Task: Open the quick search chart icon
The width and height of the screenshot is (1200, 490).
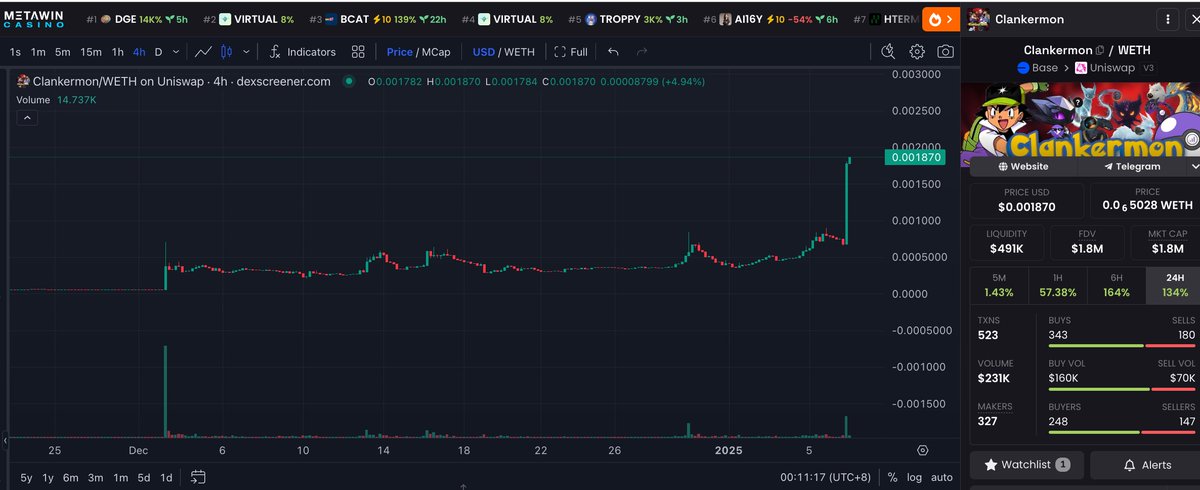Action: [888, 51]
